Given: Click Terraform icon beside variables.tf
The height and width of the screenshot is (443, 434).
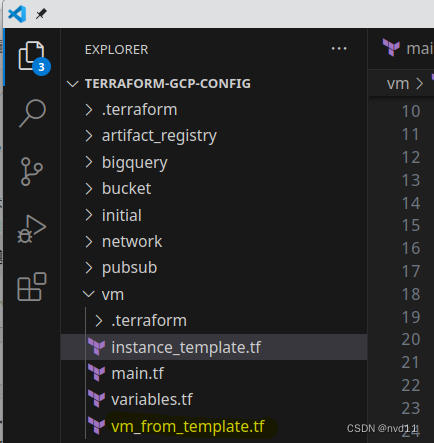Looking at the screenshot, I should (x=97, y=399).
